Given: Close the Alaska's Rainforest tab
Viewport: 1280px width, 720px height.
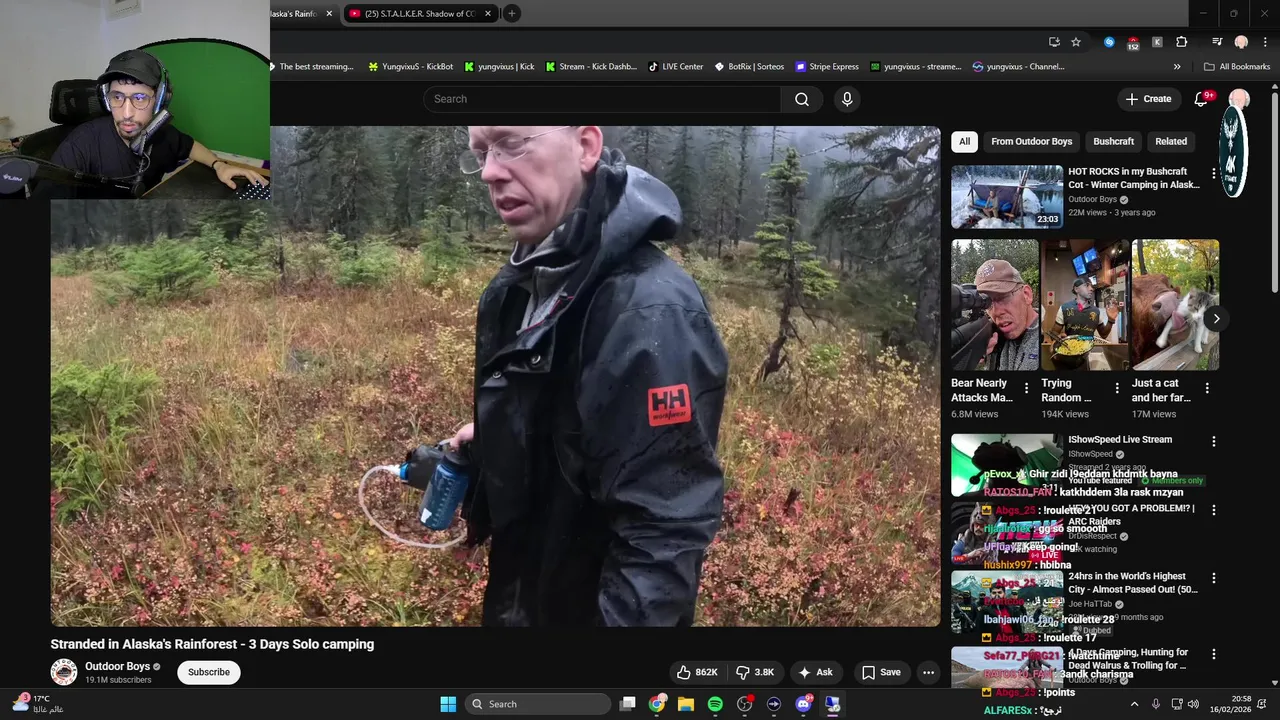Looking at the screenshot, I should click(x=329, y=13).
